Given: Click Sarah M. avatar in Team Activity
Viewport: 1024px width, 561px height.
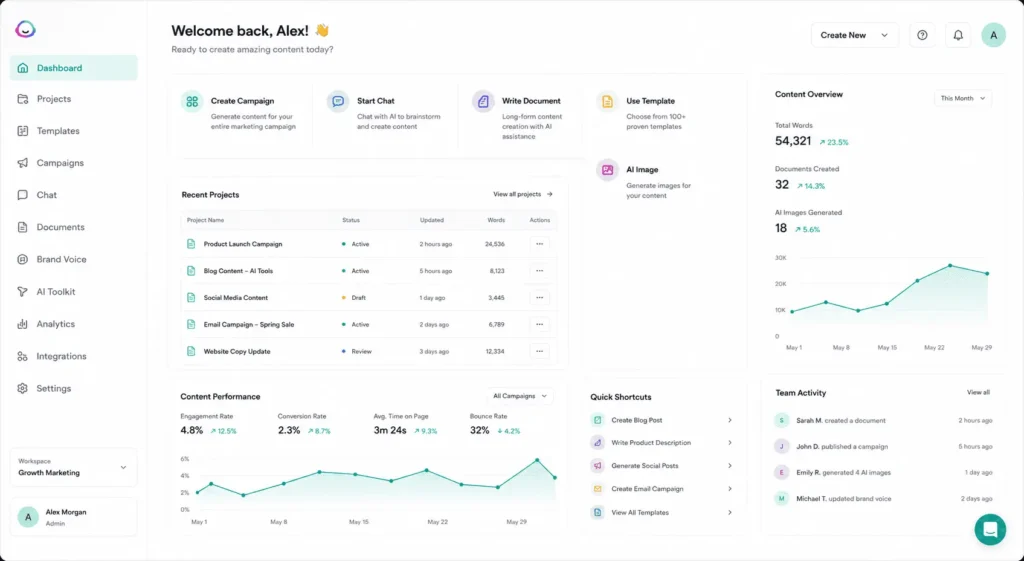Looking at the screenshot, I should pos(782,421).
